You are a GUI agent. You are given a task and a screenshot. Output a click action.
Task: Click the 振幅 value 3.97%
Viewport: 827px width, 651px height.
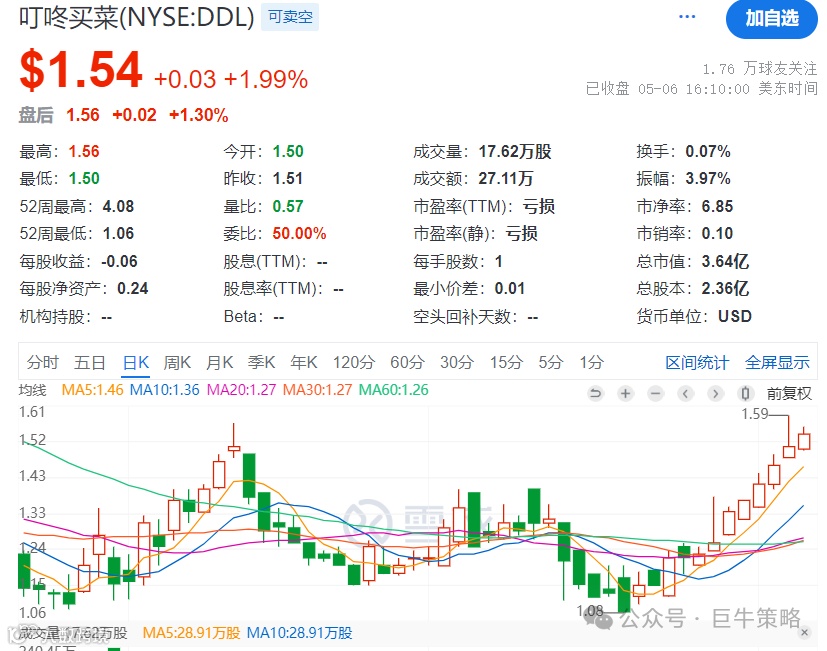(x=708, y=178)
